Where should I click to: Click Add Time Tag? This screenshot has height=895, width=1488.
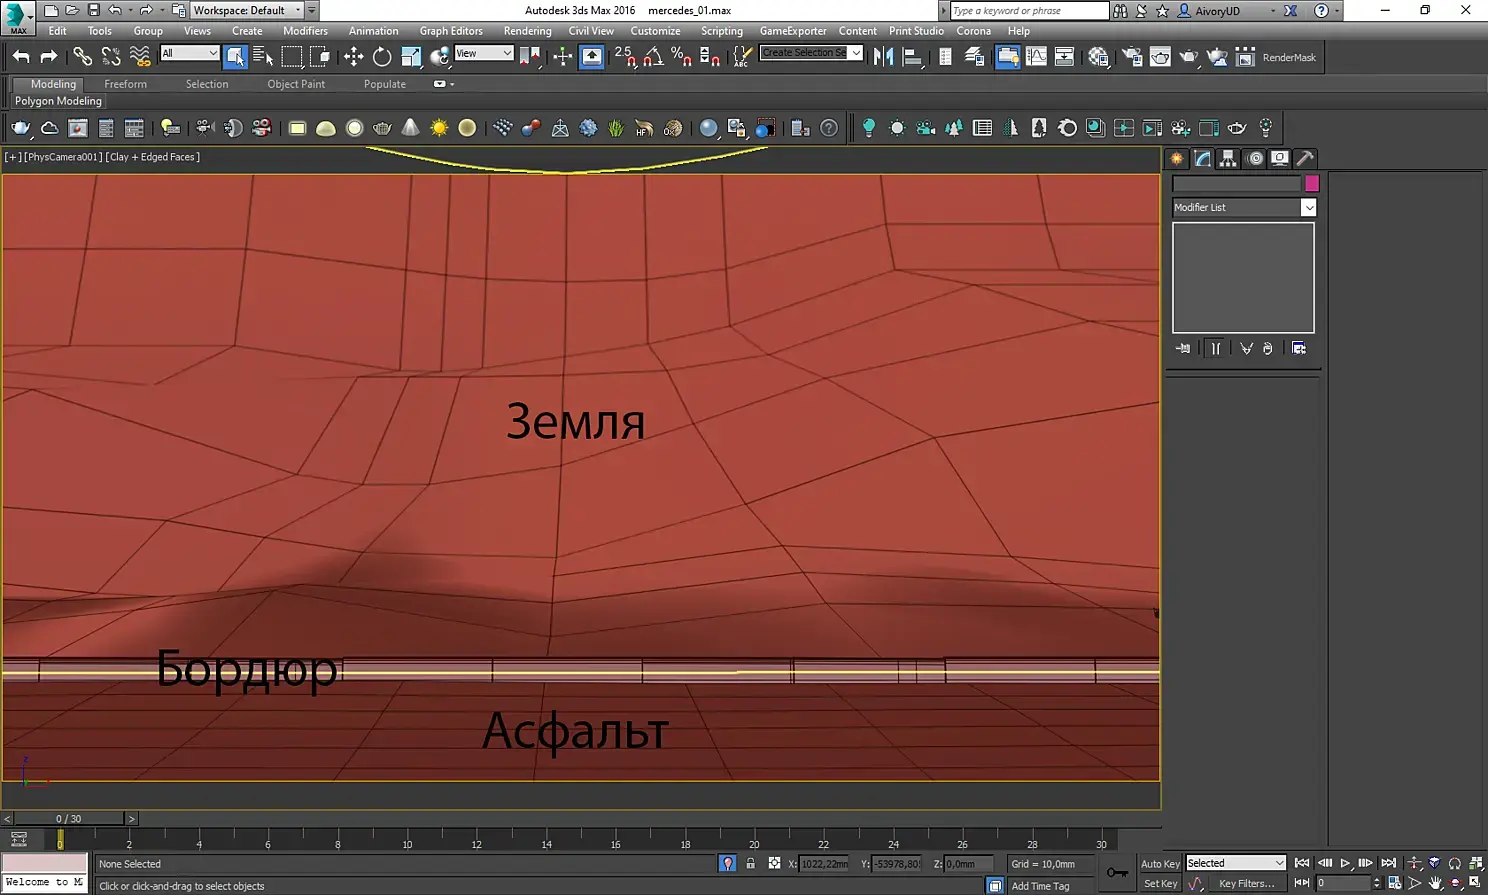[1040, 886]
